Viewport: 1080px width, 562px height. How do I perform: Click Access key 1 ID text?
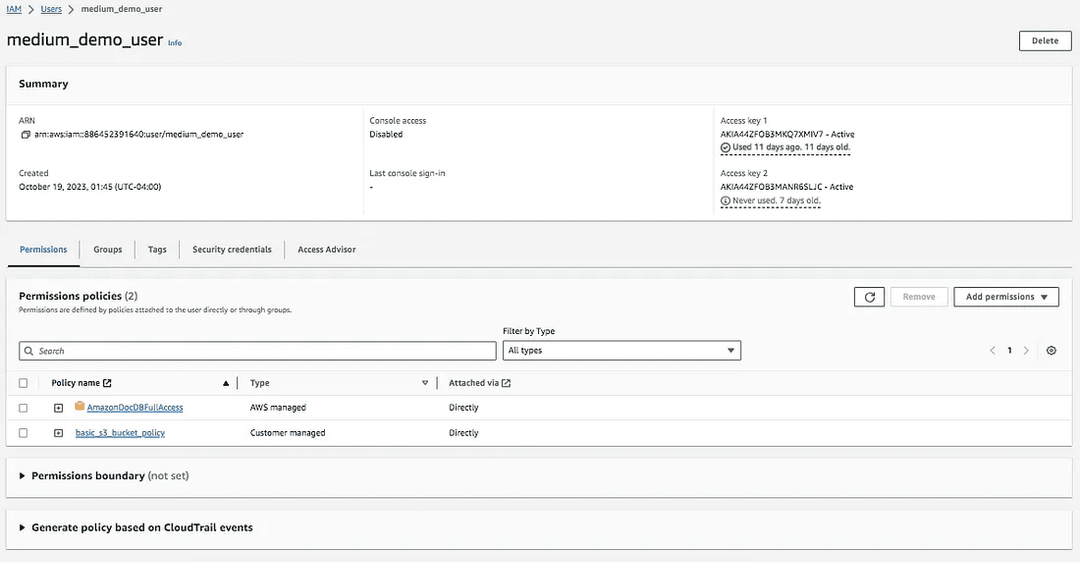(x=771, y=134)
